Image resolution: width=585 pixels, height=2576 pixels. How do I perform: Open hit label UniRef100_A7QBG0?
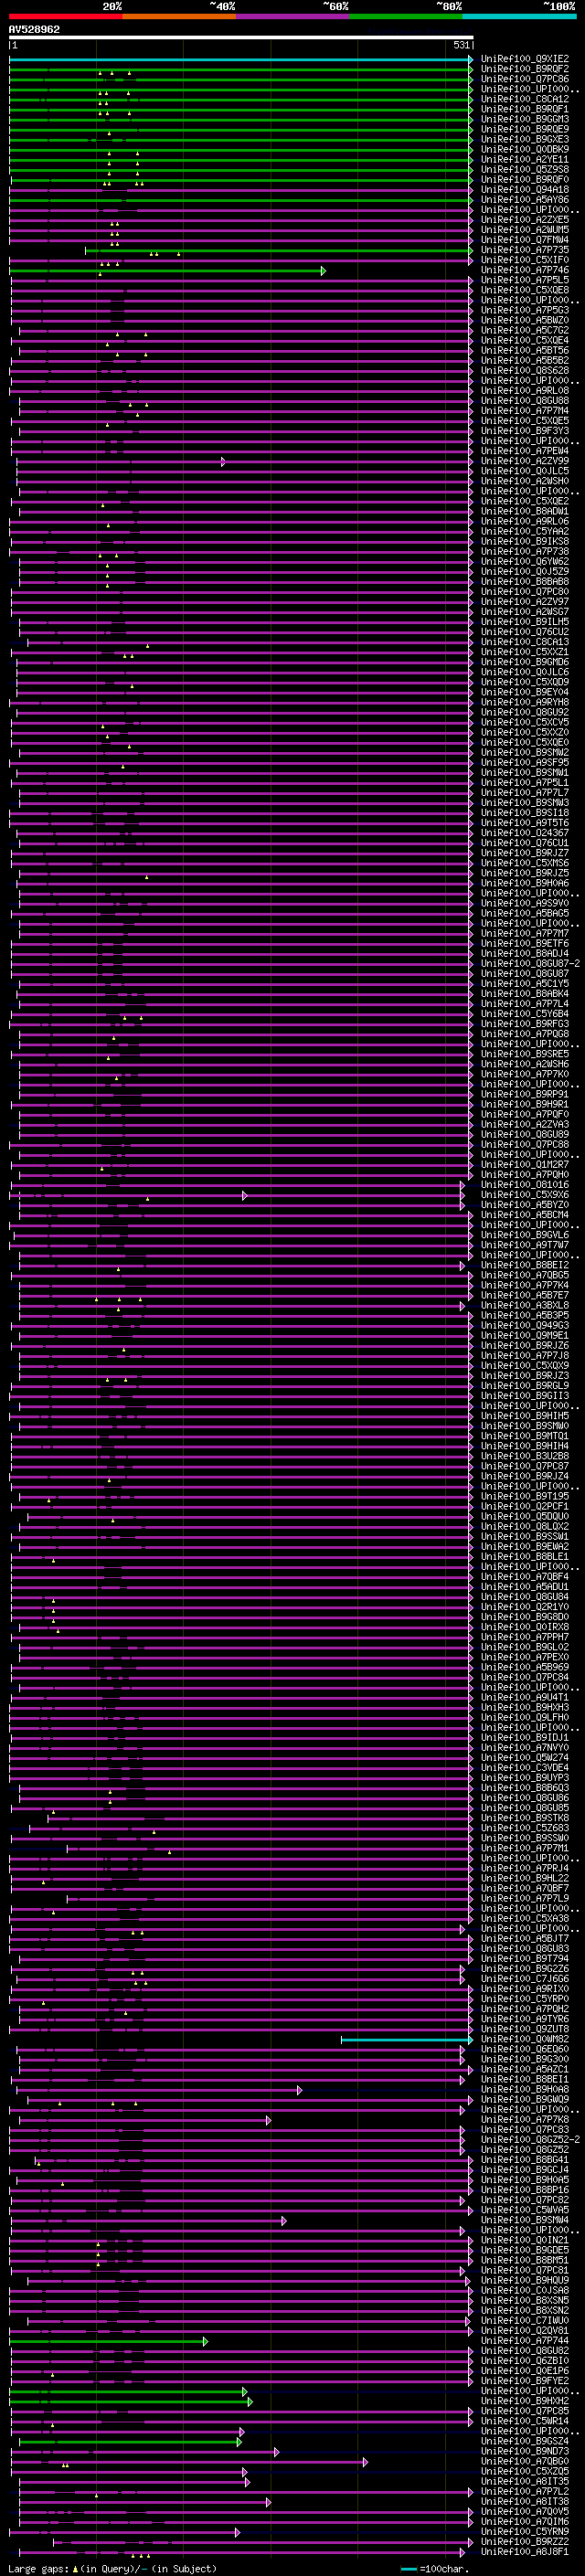click(525, 2461)
